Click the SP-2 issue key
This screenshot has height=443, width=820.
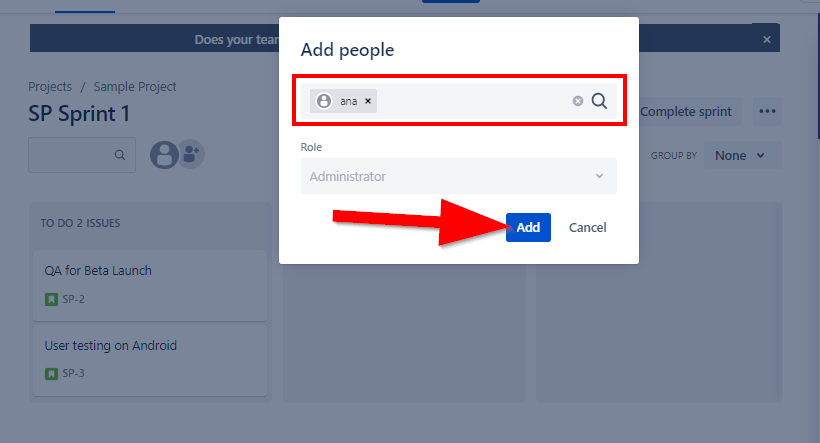point(73,299)
